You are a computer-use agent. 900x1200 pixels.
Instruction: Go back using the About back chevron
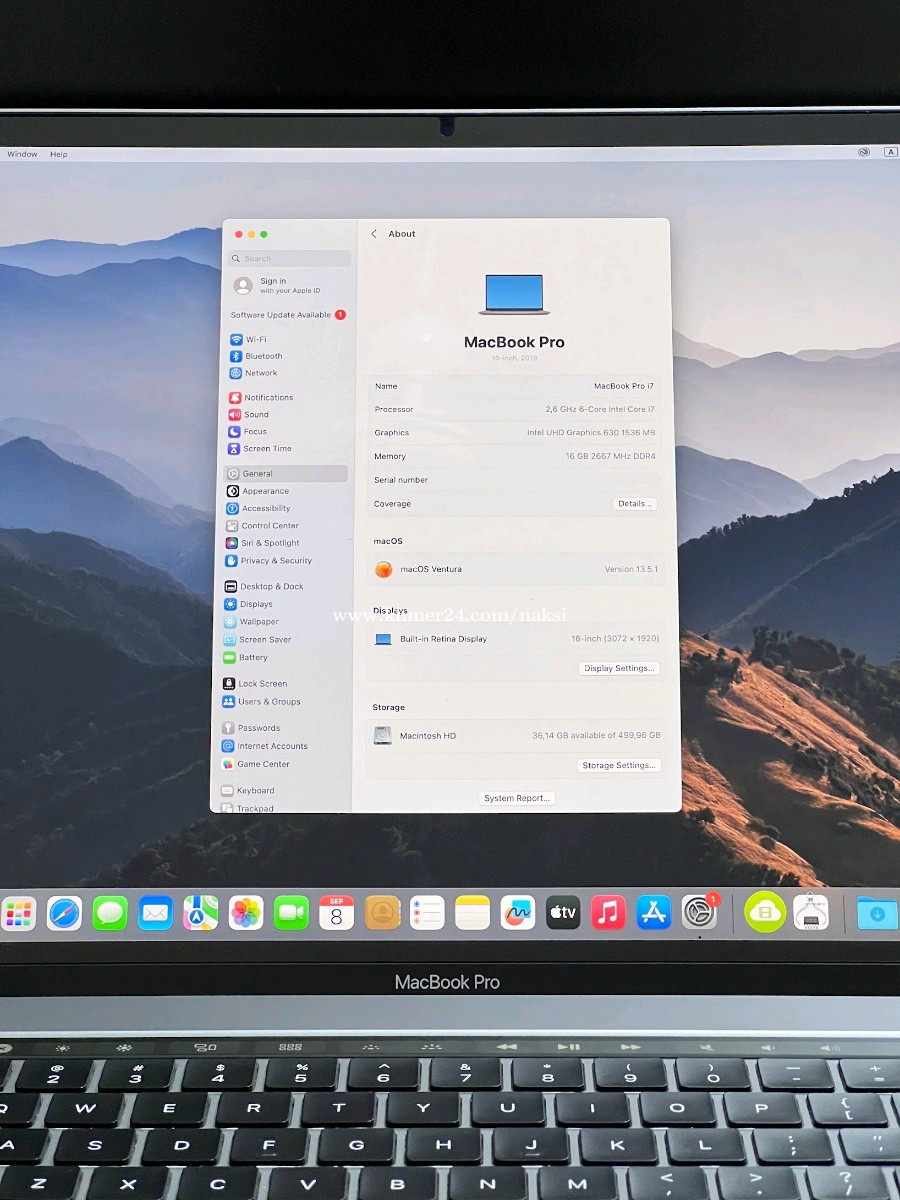tap(374, 234)
